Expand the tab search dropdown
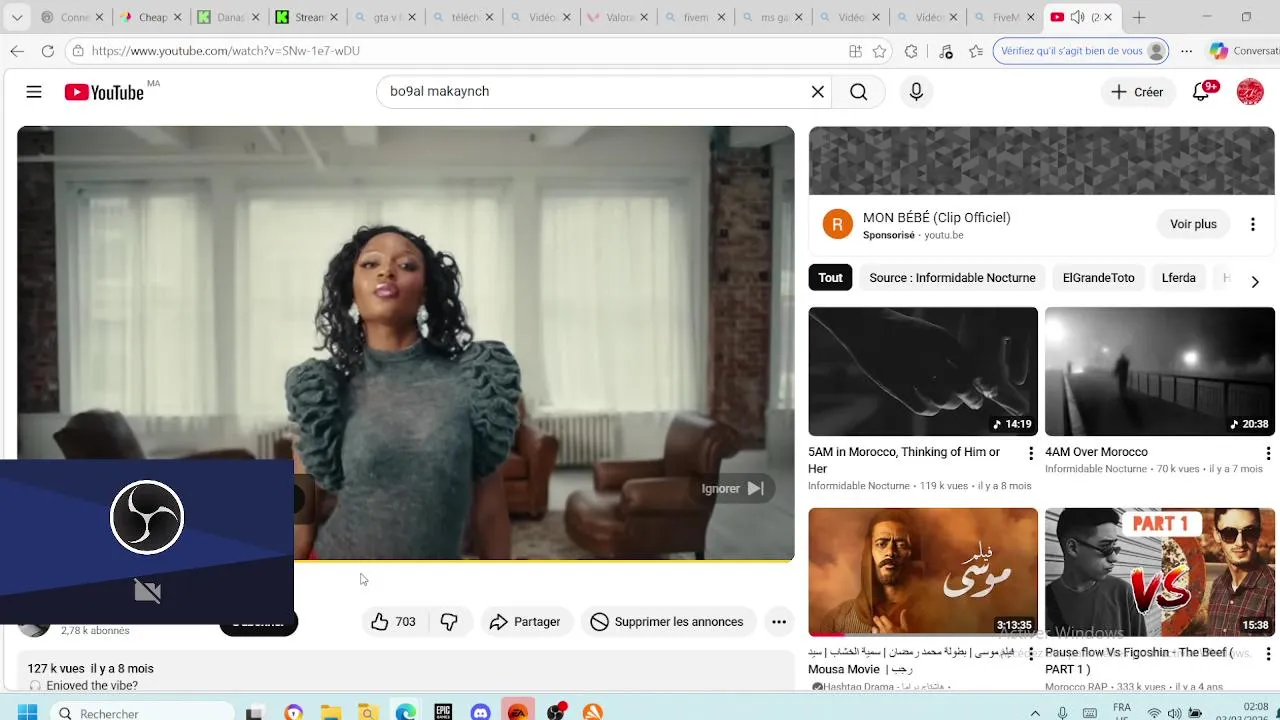Screen dimensions: 1280x720 click(17, 17)
